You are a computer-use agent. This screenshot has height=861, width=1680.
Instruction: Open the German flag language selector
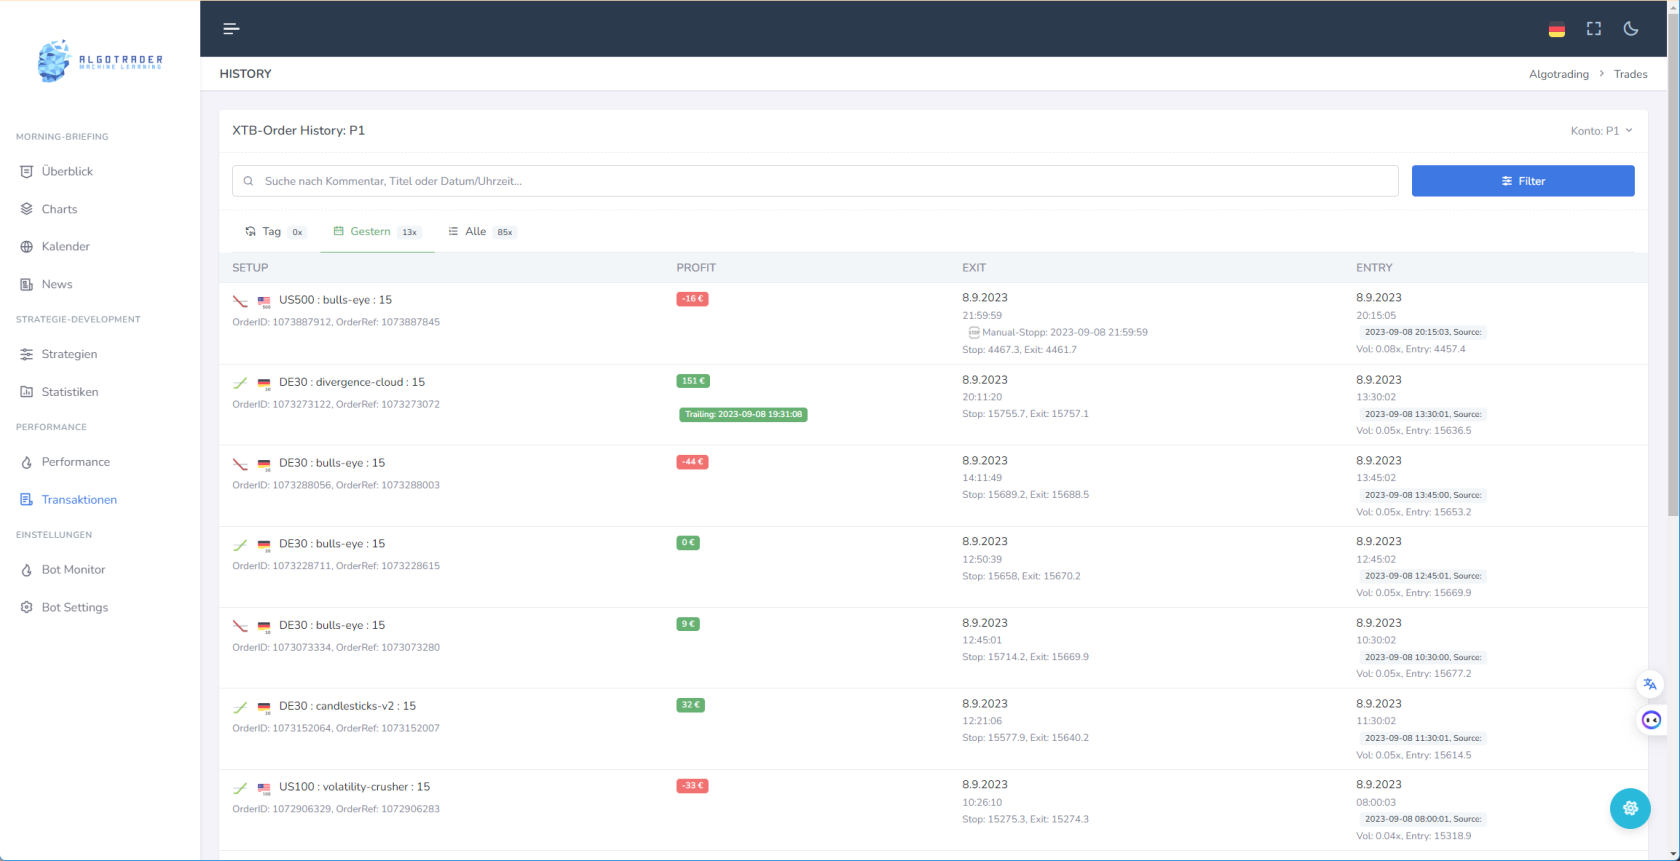(1556, 29)
